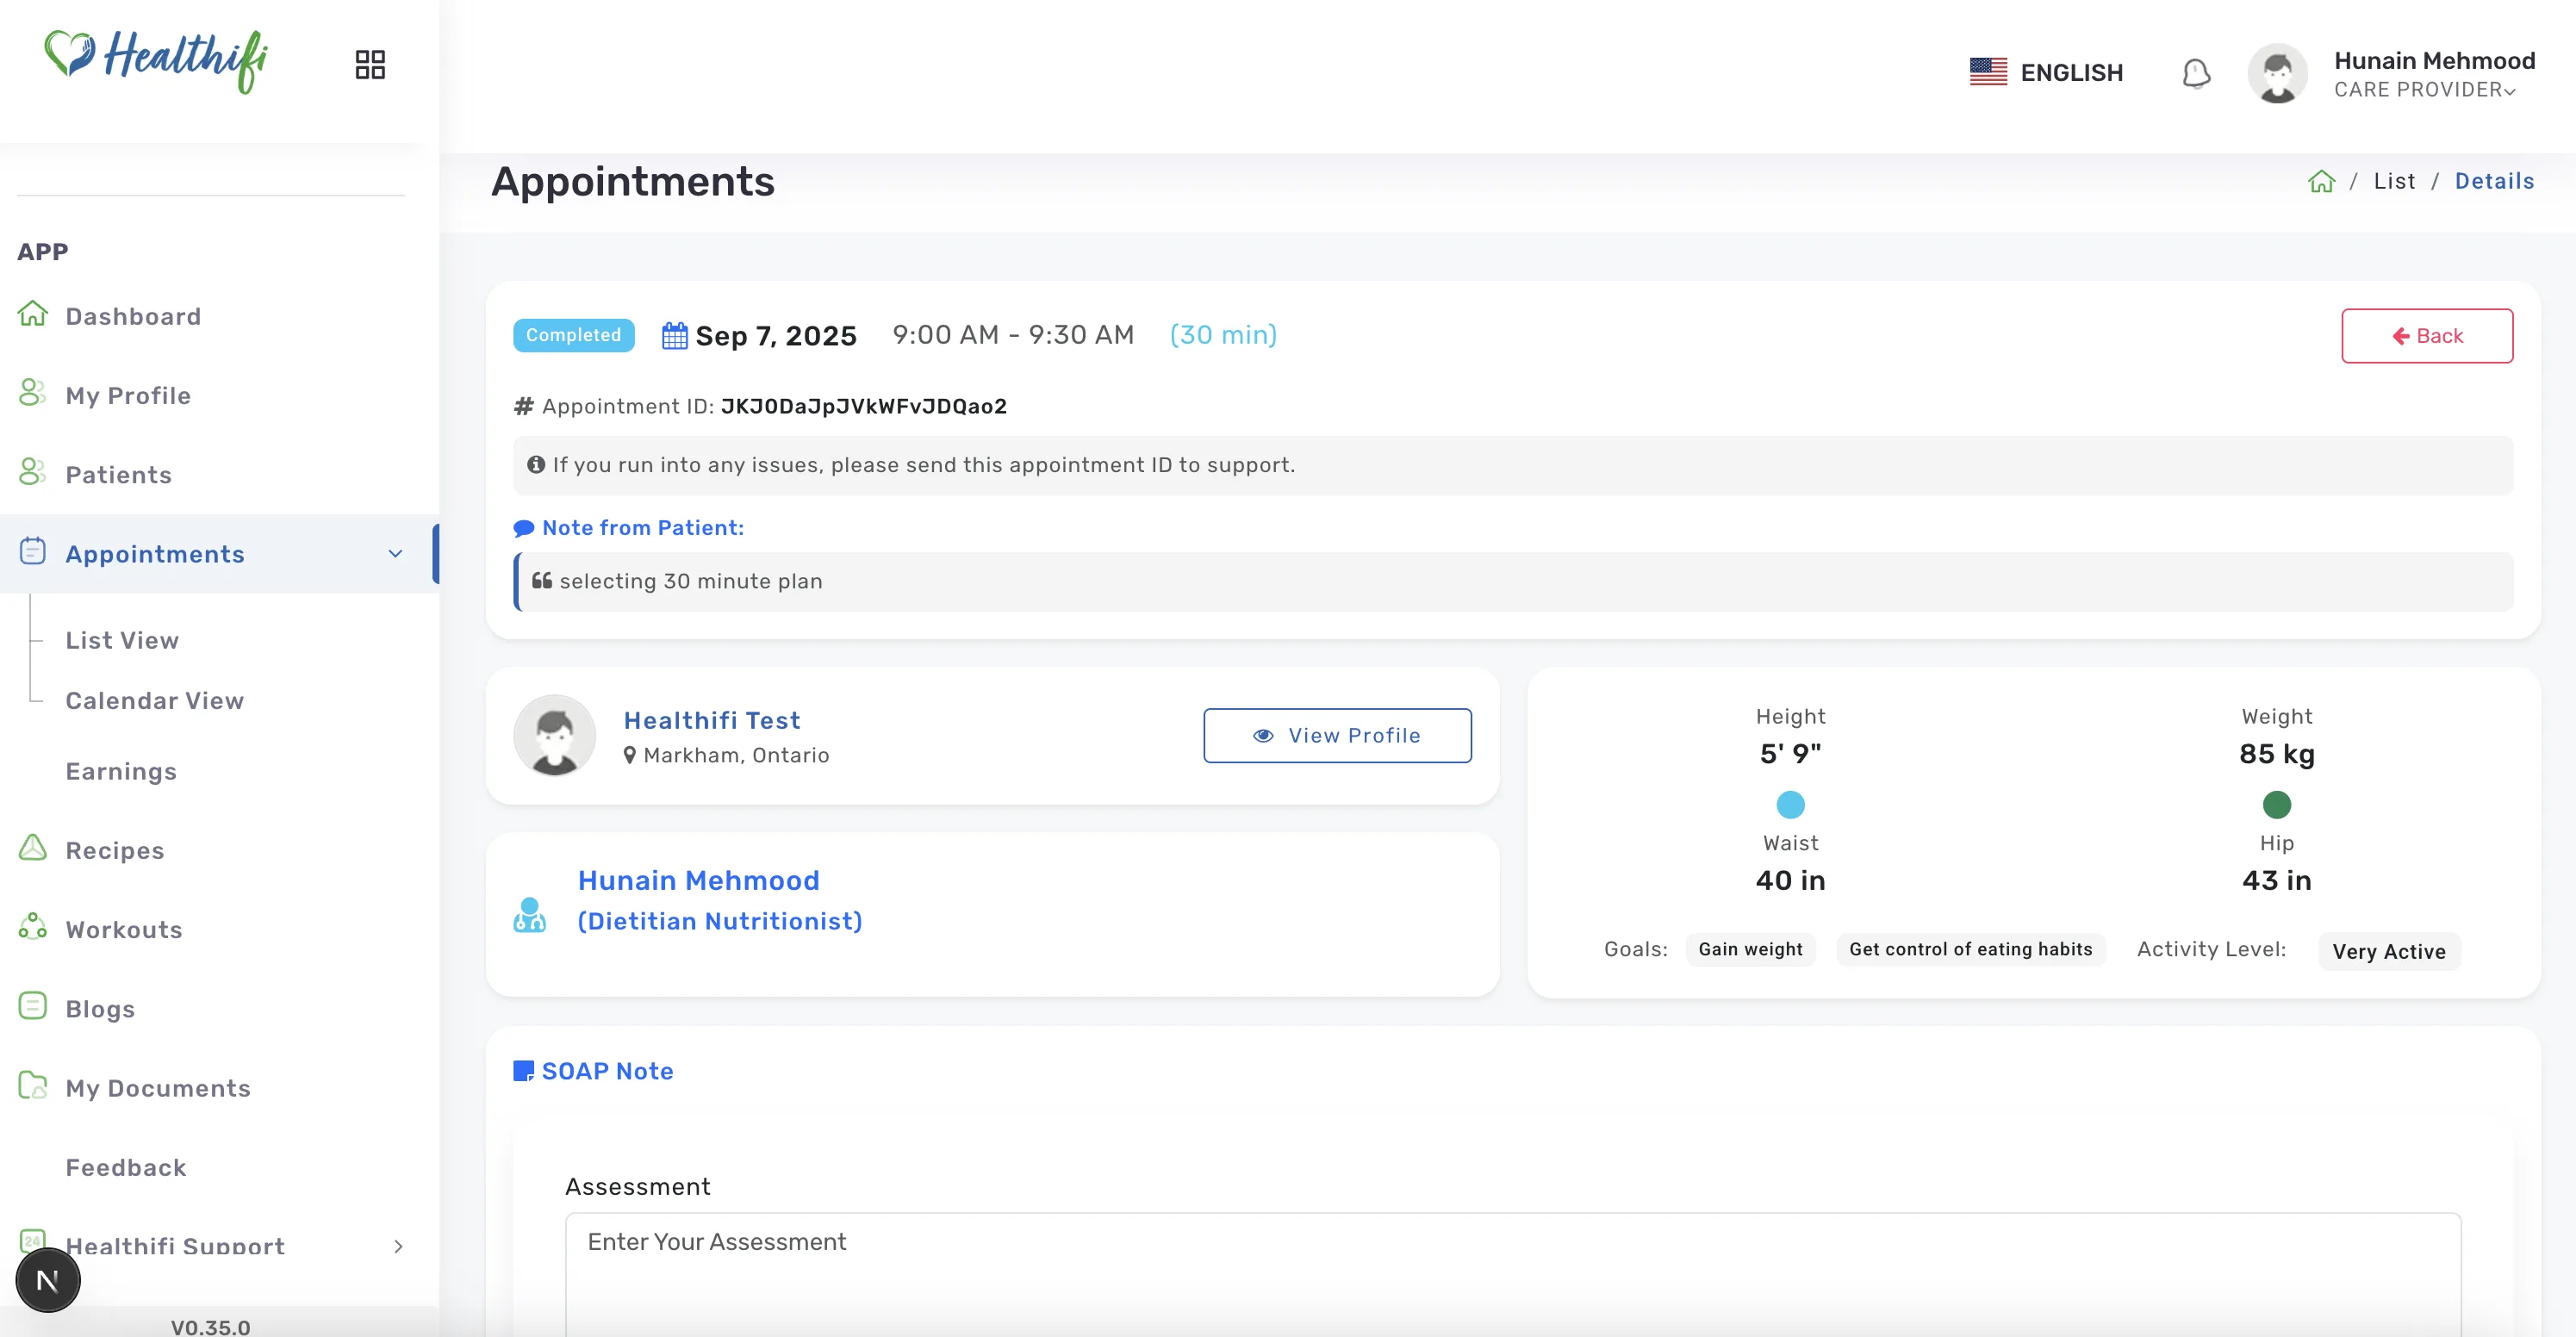Click the Back button

(x=2427, y=336)
